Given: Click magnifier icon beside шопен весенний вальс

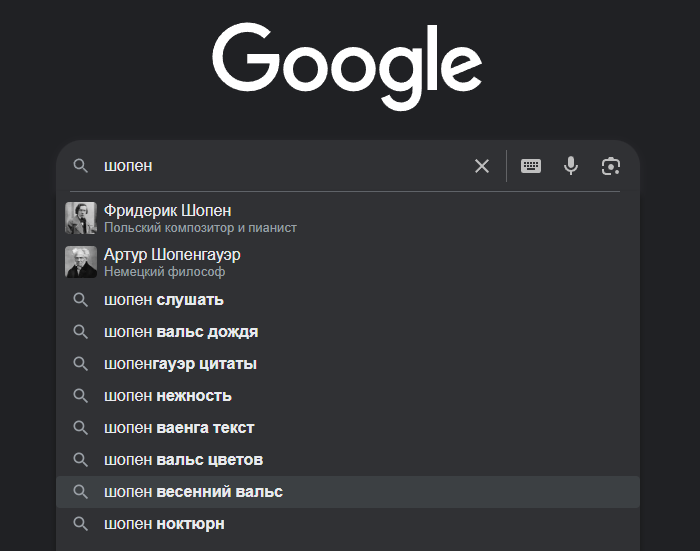Looking at the screenshot, I should (x=80, y=492).
